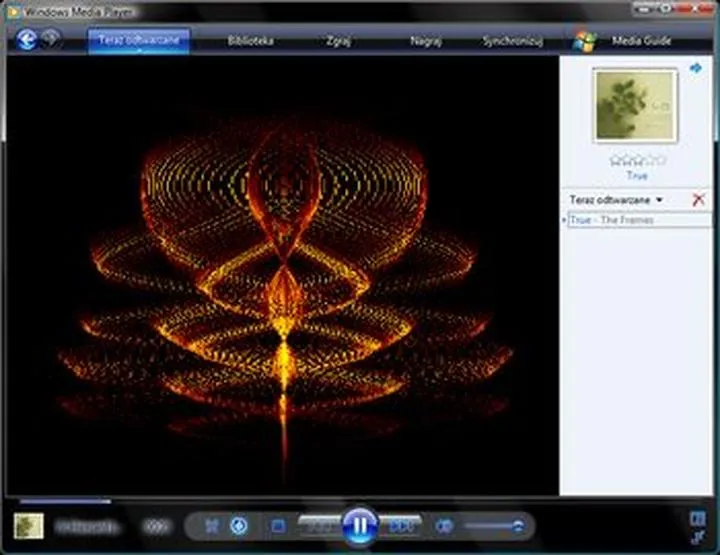
Task: Hide the list pane with blue arrow
Action: [x=696, y=68]
